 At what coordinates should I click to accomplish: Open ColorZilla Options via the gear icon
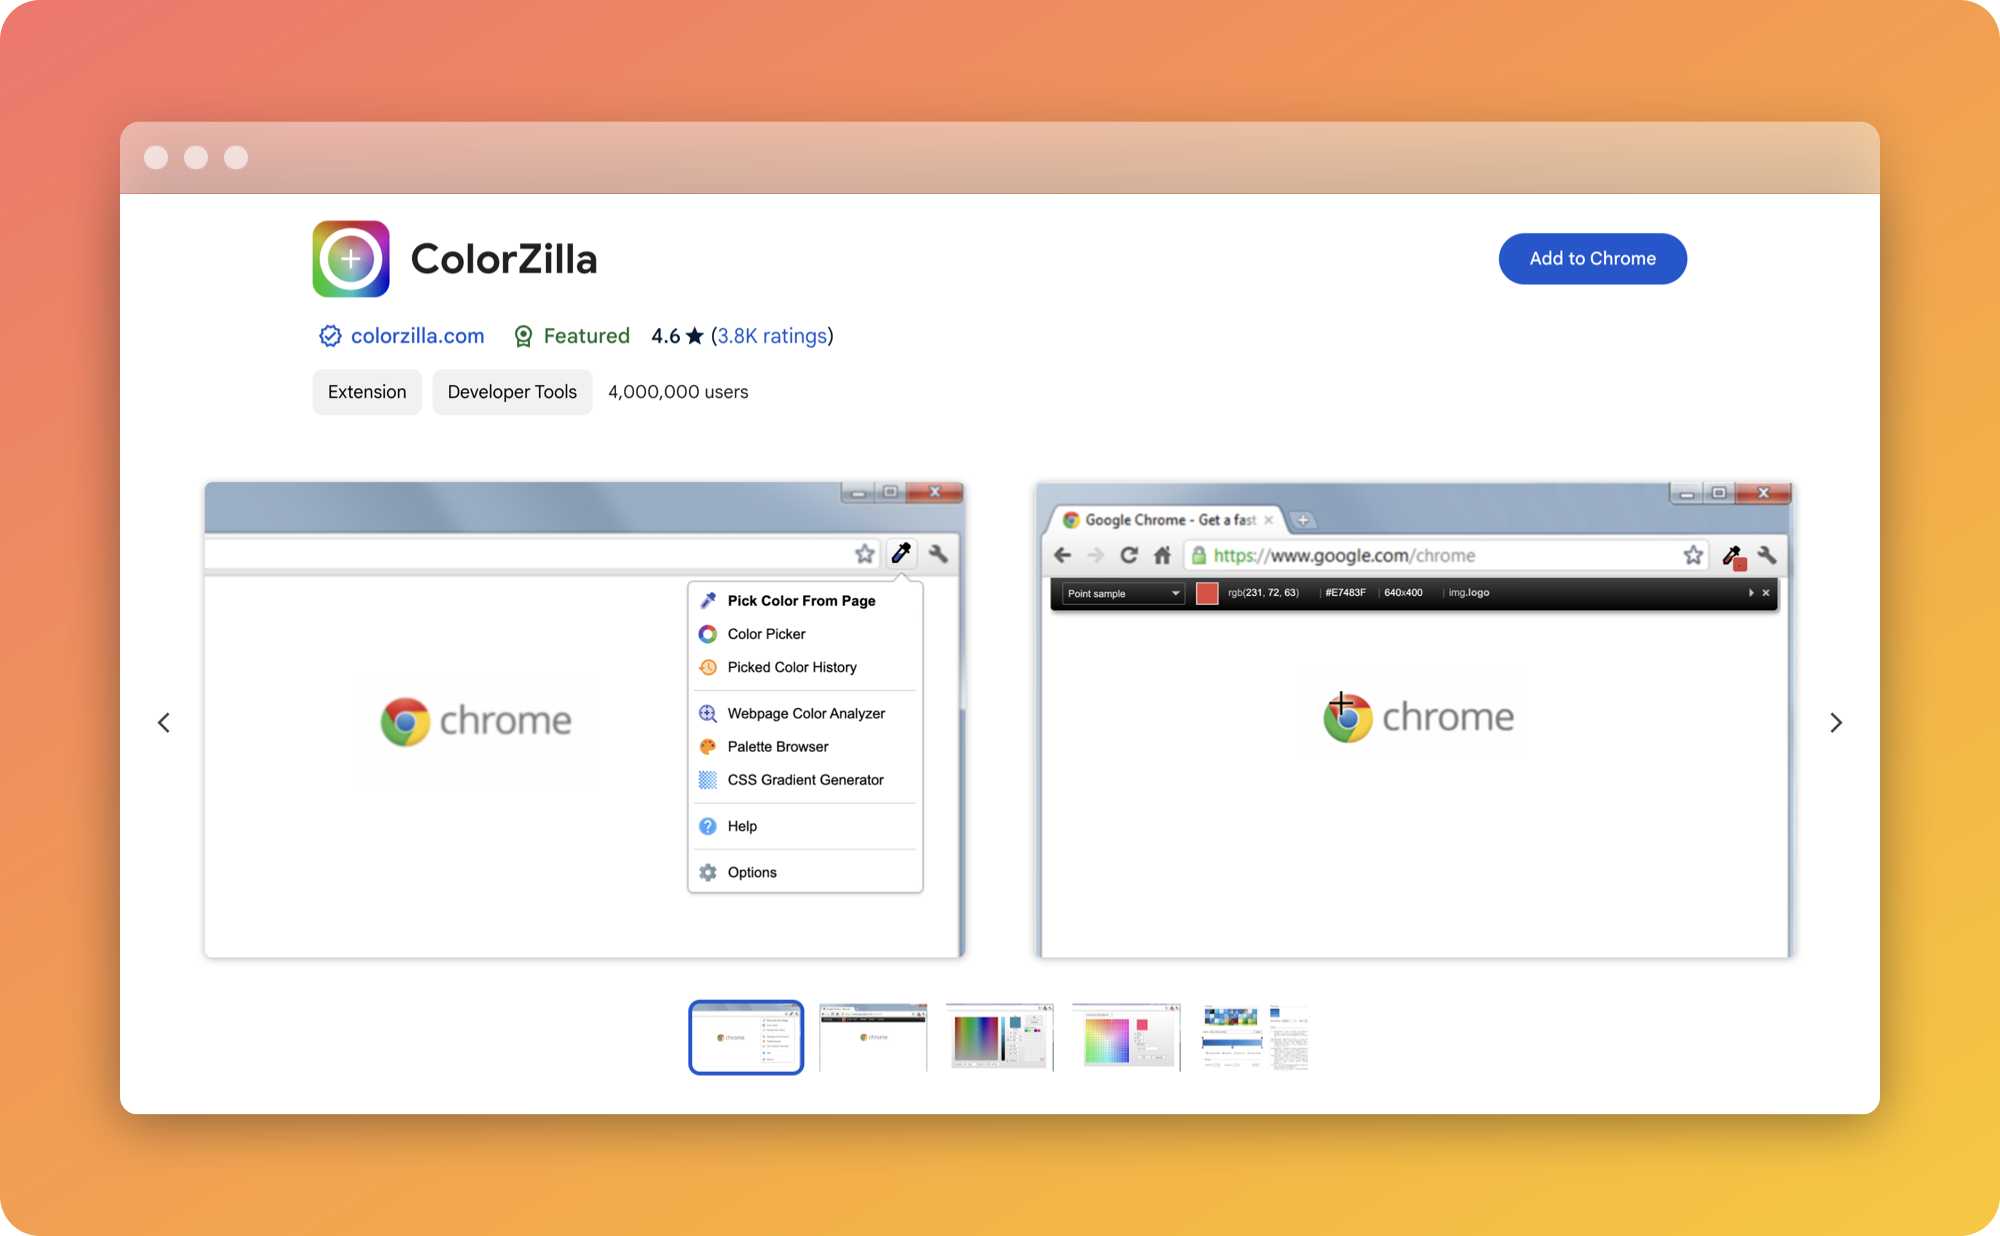pyautogui.click(x=708, y=871)
